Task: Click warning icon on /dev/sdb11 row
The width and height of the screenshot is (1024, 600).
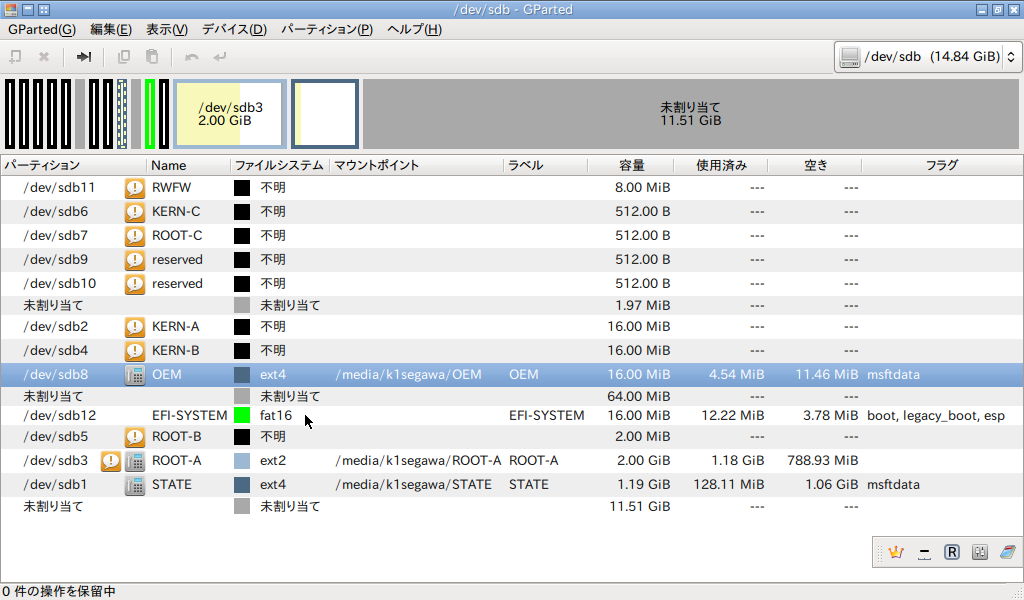Action: point(135,188)
